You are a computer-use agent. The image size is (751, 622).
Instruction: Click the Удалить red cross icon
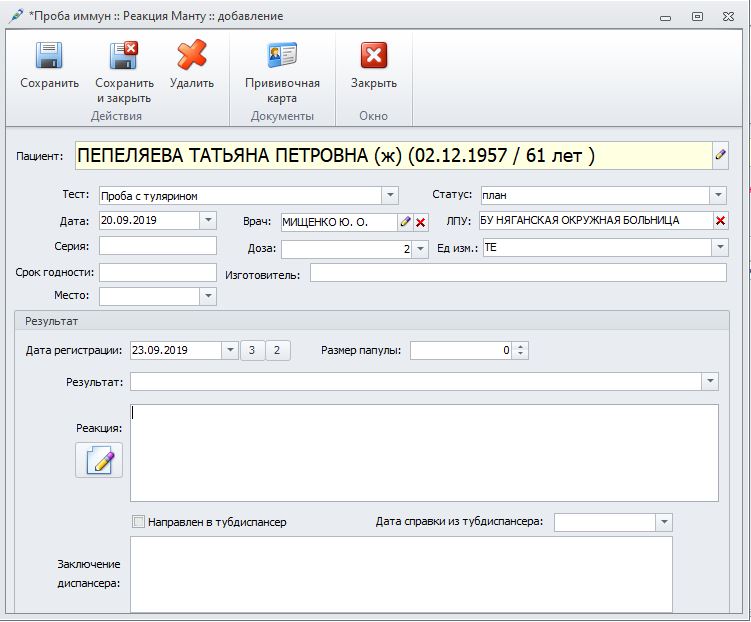pyautogui.click(x=191, y=56)
